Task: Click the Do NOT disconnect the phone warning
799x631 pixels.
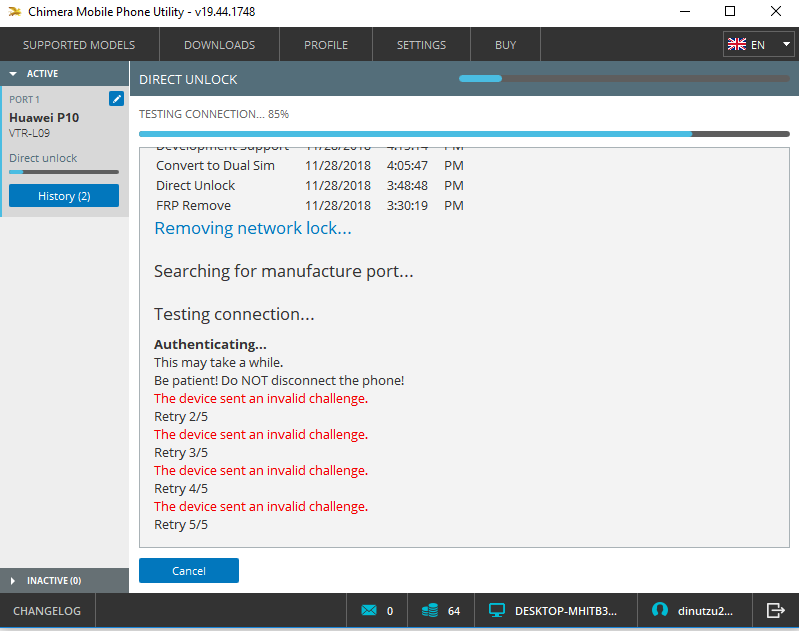Action: 279,381
